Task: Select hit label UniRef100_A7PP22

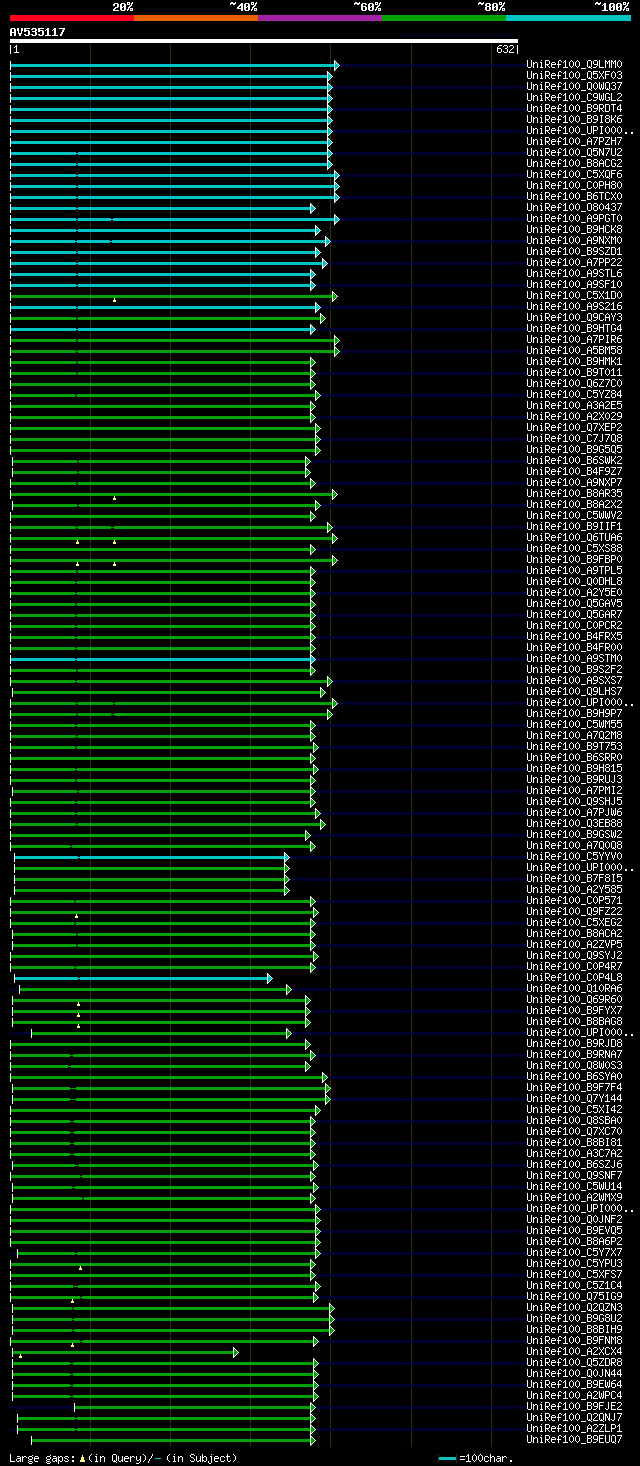Action: pyautogui.click(x=574, y=263)
